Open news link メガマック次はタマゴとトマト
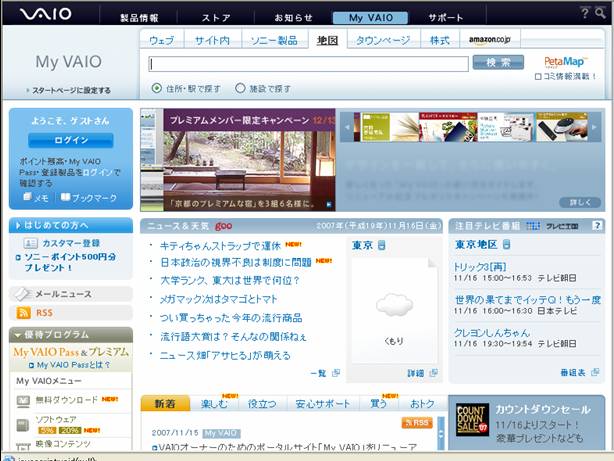The height and width of the screenshot is (461, 614). (x=219, y=299)
